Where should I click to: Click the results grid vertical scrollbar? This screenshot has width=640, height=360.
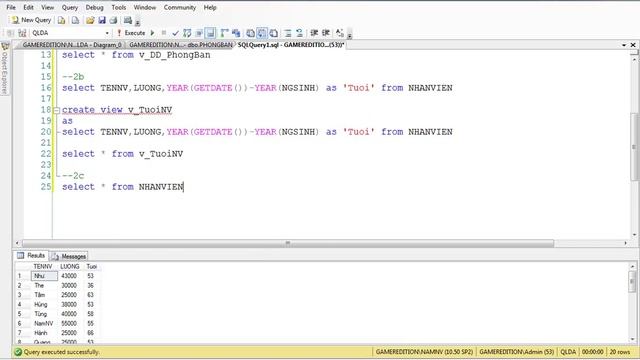click(x=632, y=282)
